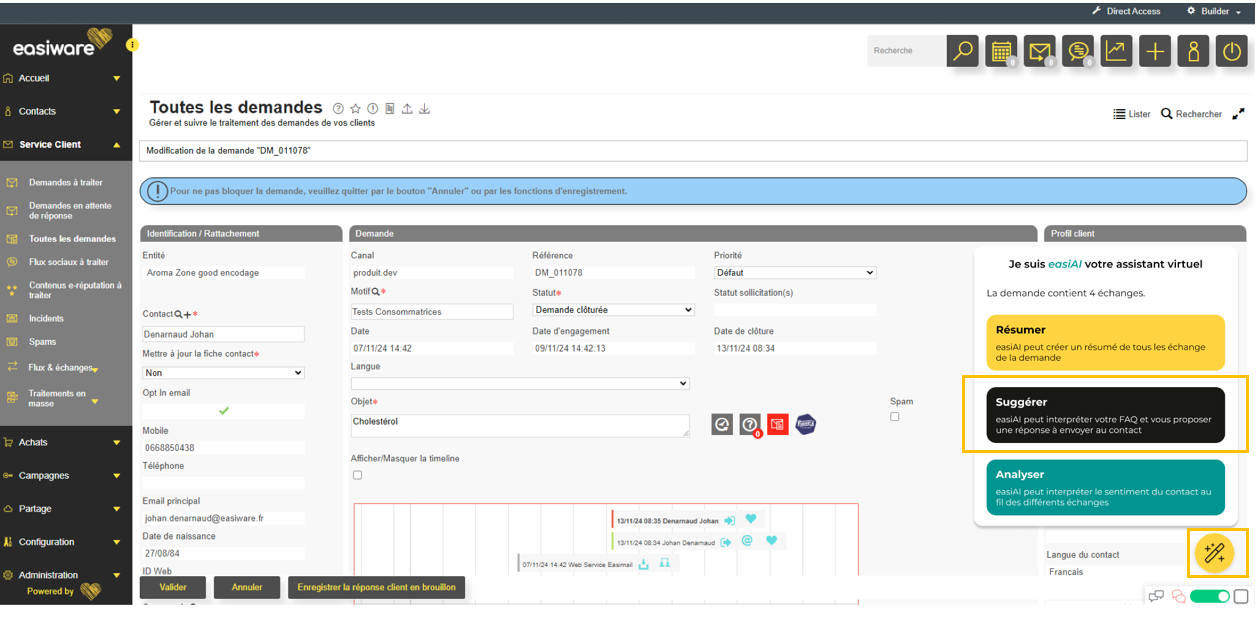
Task: Expand the Campagnes sidebar menu
Action: pos(65,475)
